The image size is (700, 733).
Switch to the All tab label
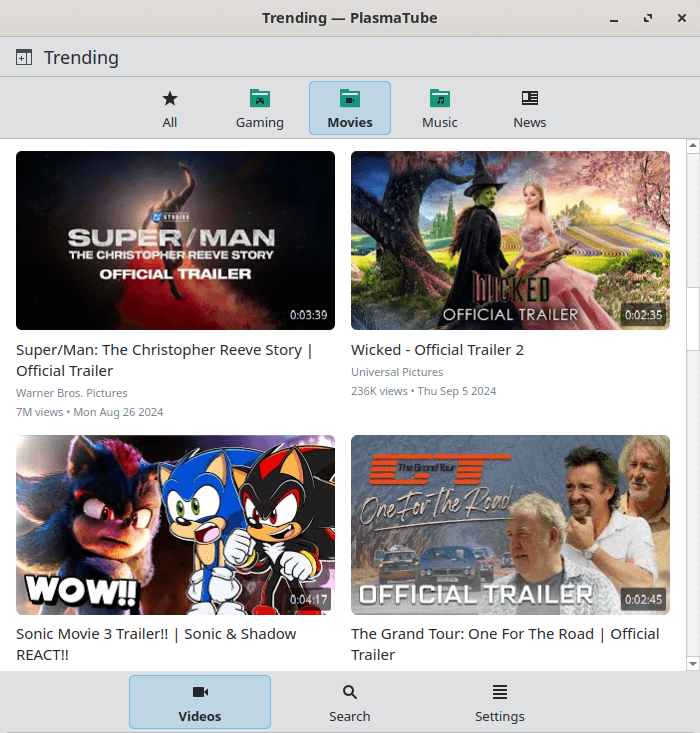pyautogui.click(x=170, y=122)
